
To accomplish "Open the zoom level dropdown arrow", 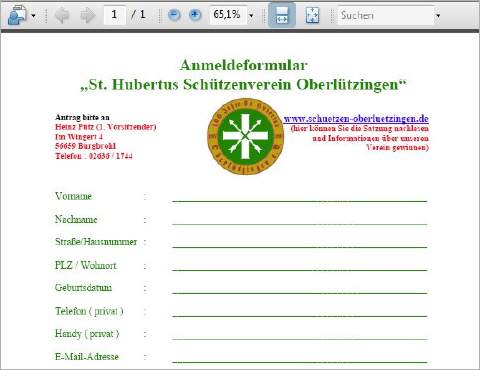I will 251,16.
